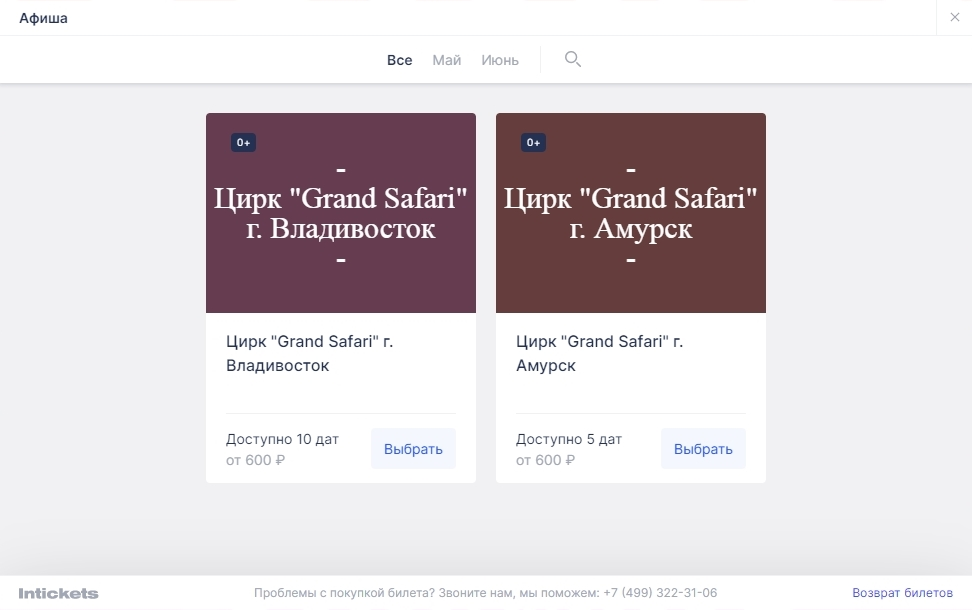Click the title Цирк Grand Safari г. Амурск
972x610 pixels.
click(x=599, y=353)
